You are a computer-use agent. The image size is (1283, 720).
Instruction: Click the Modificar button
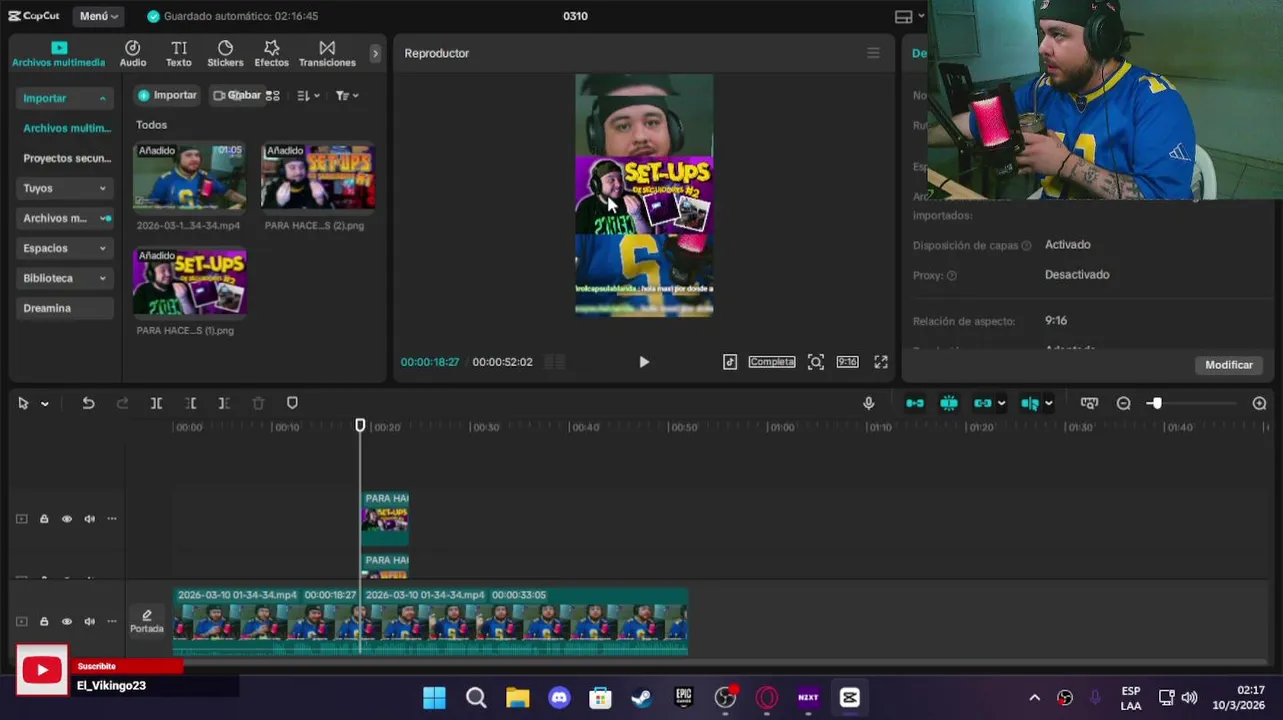(x=1229, y=365)
